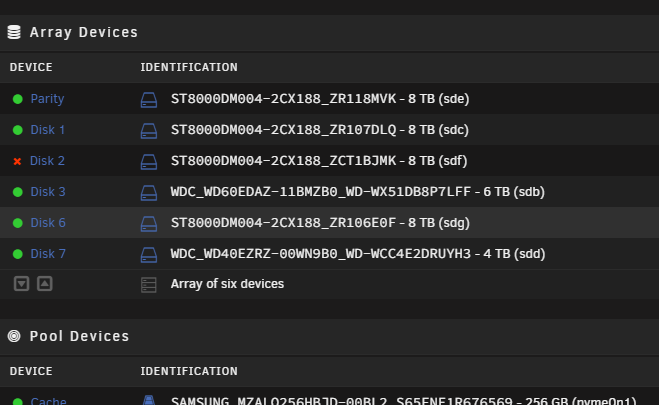Click the DEVICE column header under Pool Devices
Screen dimensions: 659x405
(x=31, y=371)
